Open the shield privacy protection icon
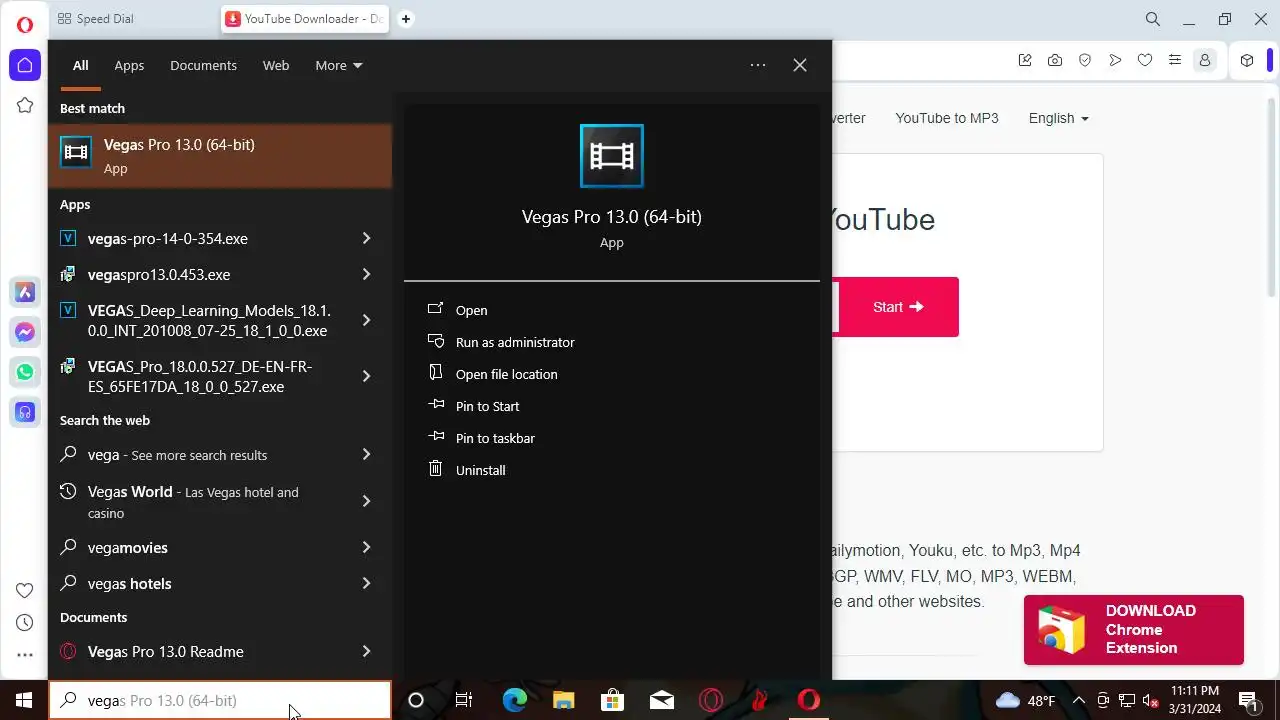 click(1085, 60)
